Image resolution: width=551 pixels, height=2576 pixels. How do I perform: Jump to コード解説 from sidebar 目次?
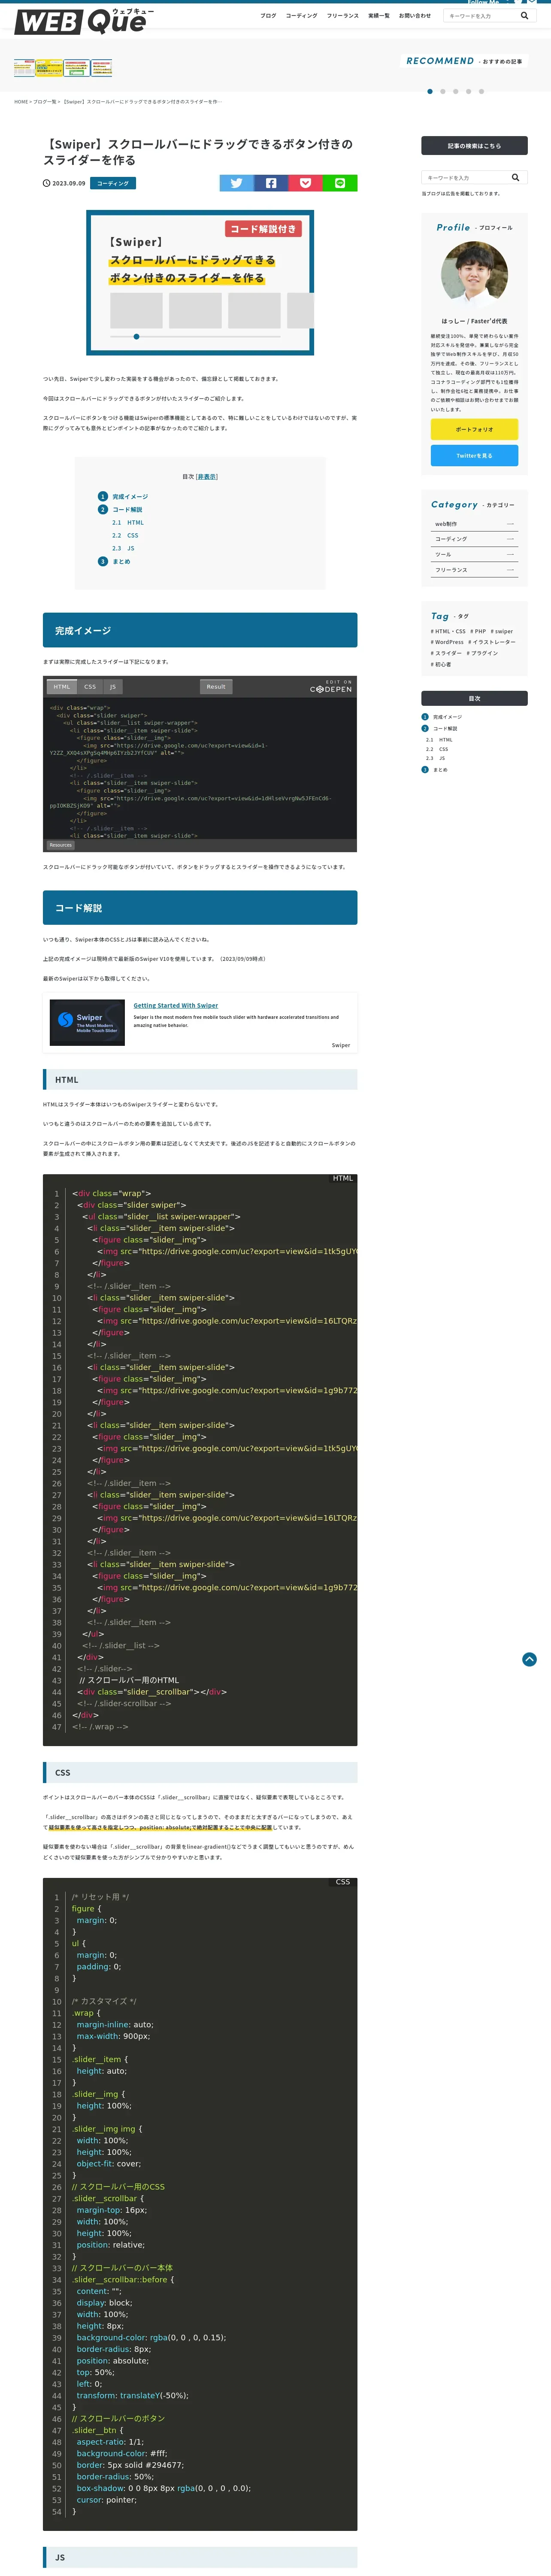(x=445, y=729)
